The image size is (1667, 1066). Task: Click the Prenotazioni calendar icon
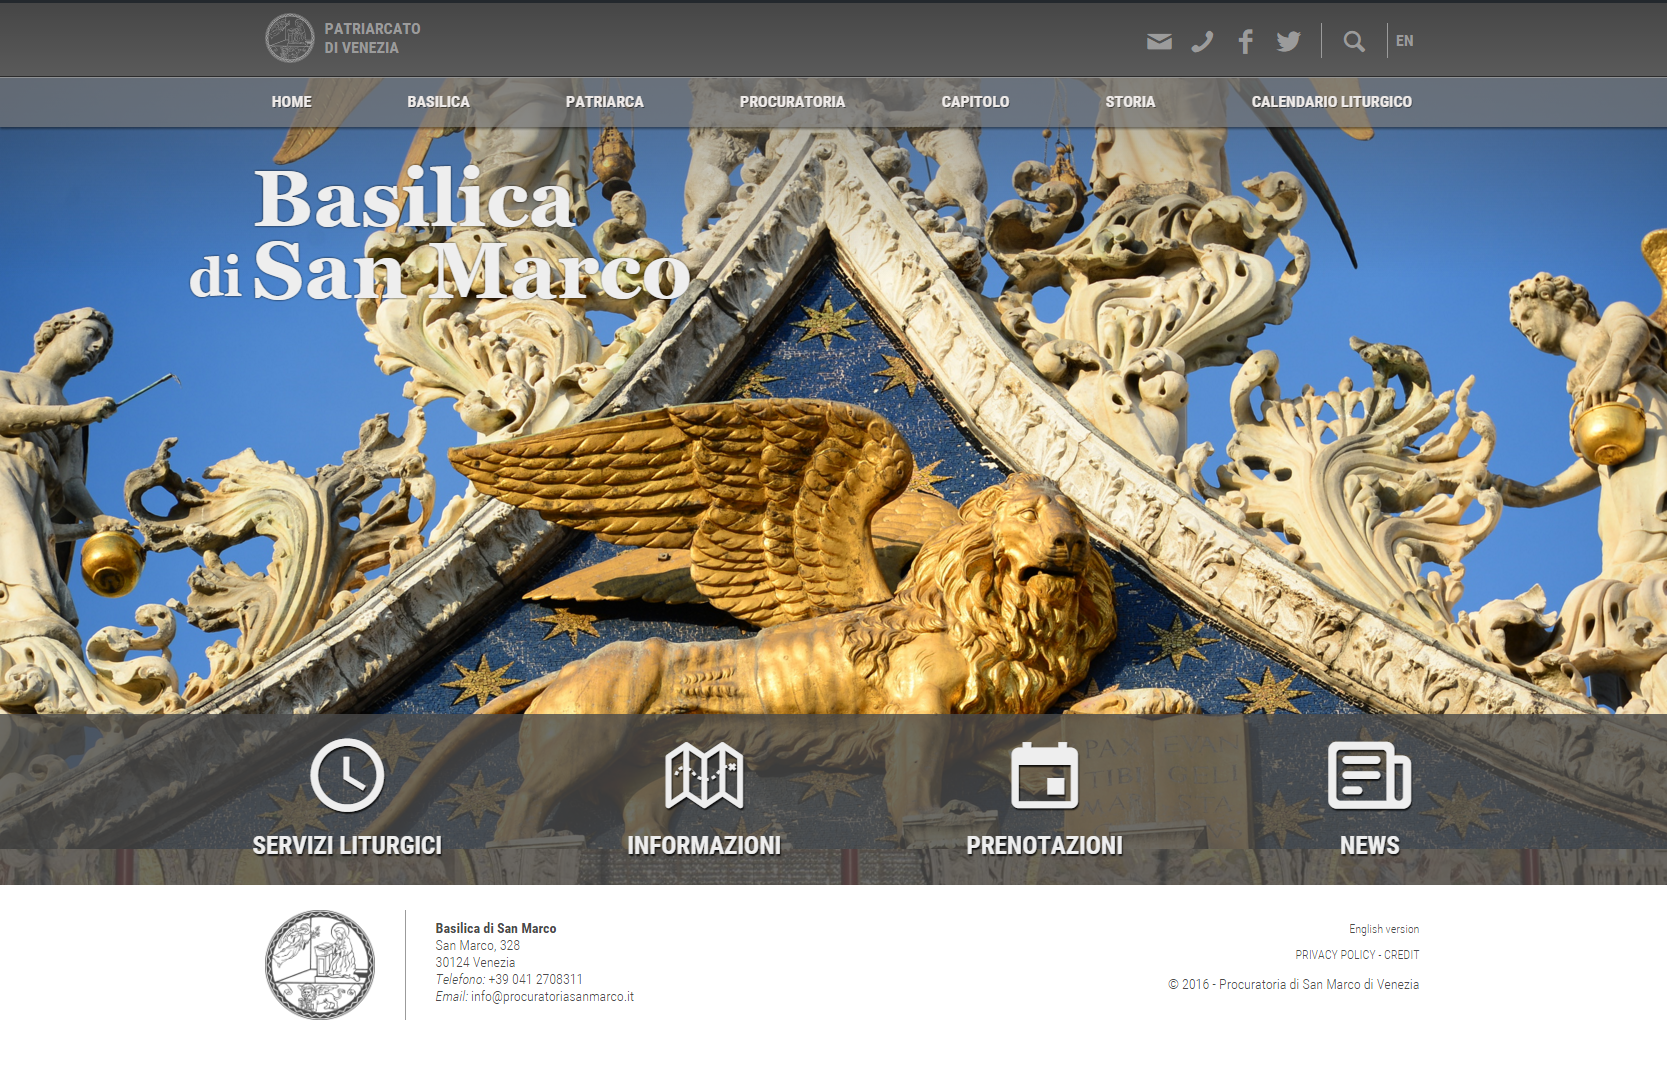click(1044, 775)
